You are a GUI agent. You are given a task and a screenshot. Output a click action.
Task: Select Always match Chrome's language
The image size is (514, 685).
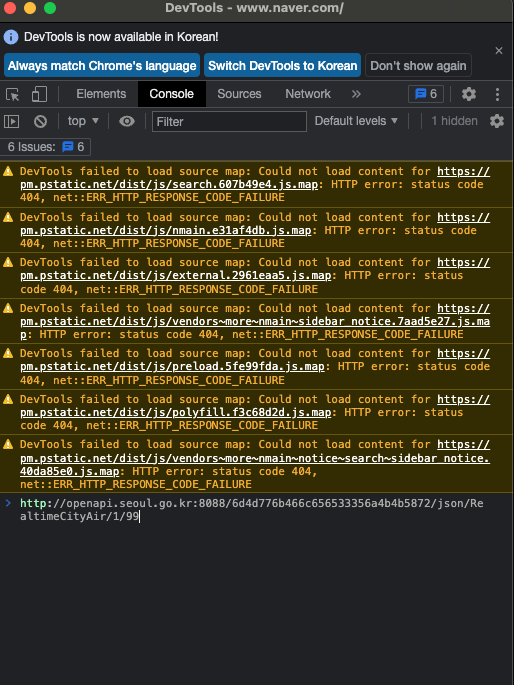tap(102, 66)
